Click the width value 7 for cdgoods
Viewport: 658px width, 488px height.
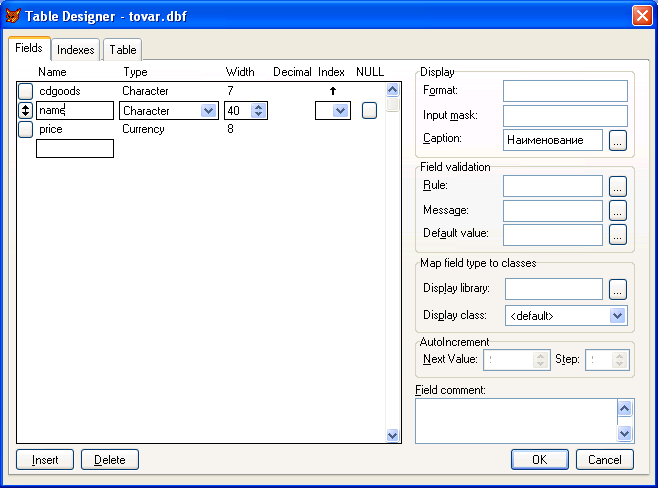click(230, 91)
